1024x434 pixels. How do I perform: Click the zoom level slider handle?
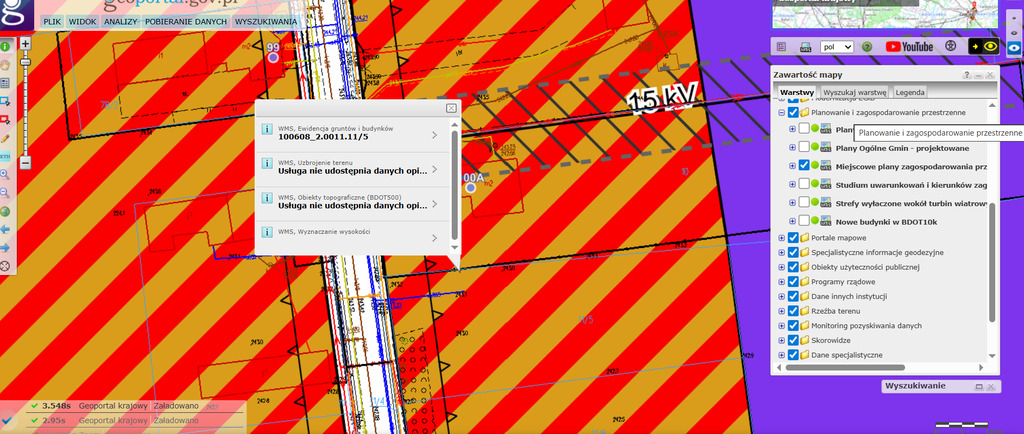click(x=26, y=60)
